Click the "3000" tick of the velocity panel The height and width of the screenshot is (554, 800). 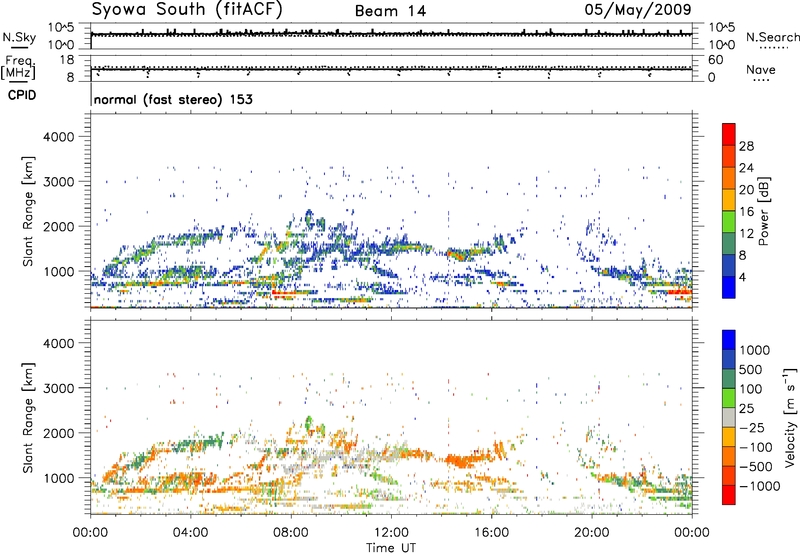point(59,388)
